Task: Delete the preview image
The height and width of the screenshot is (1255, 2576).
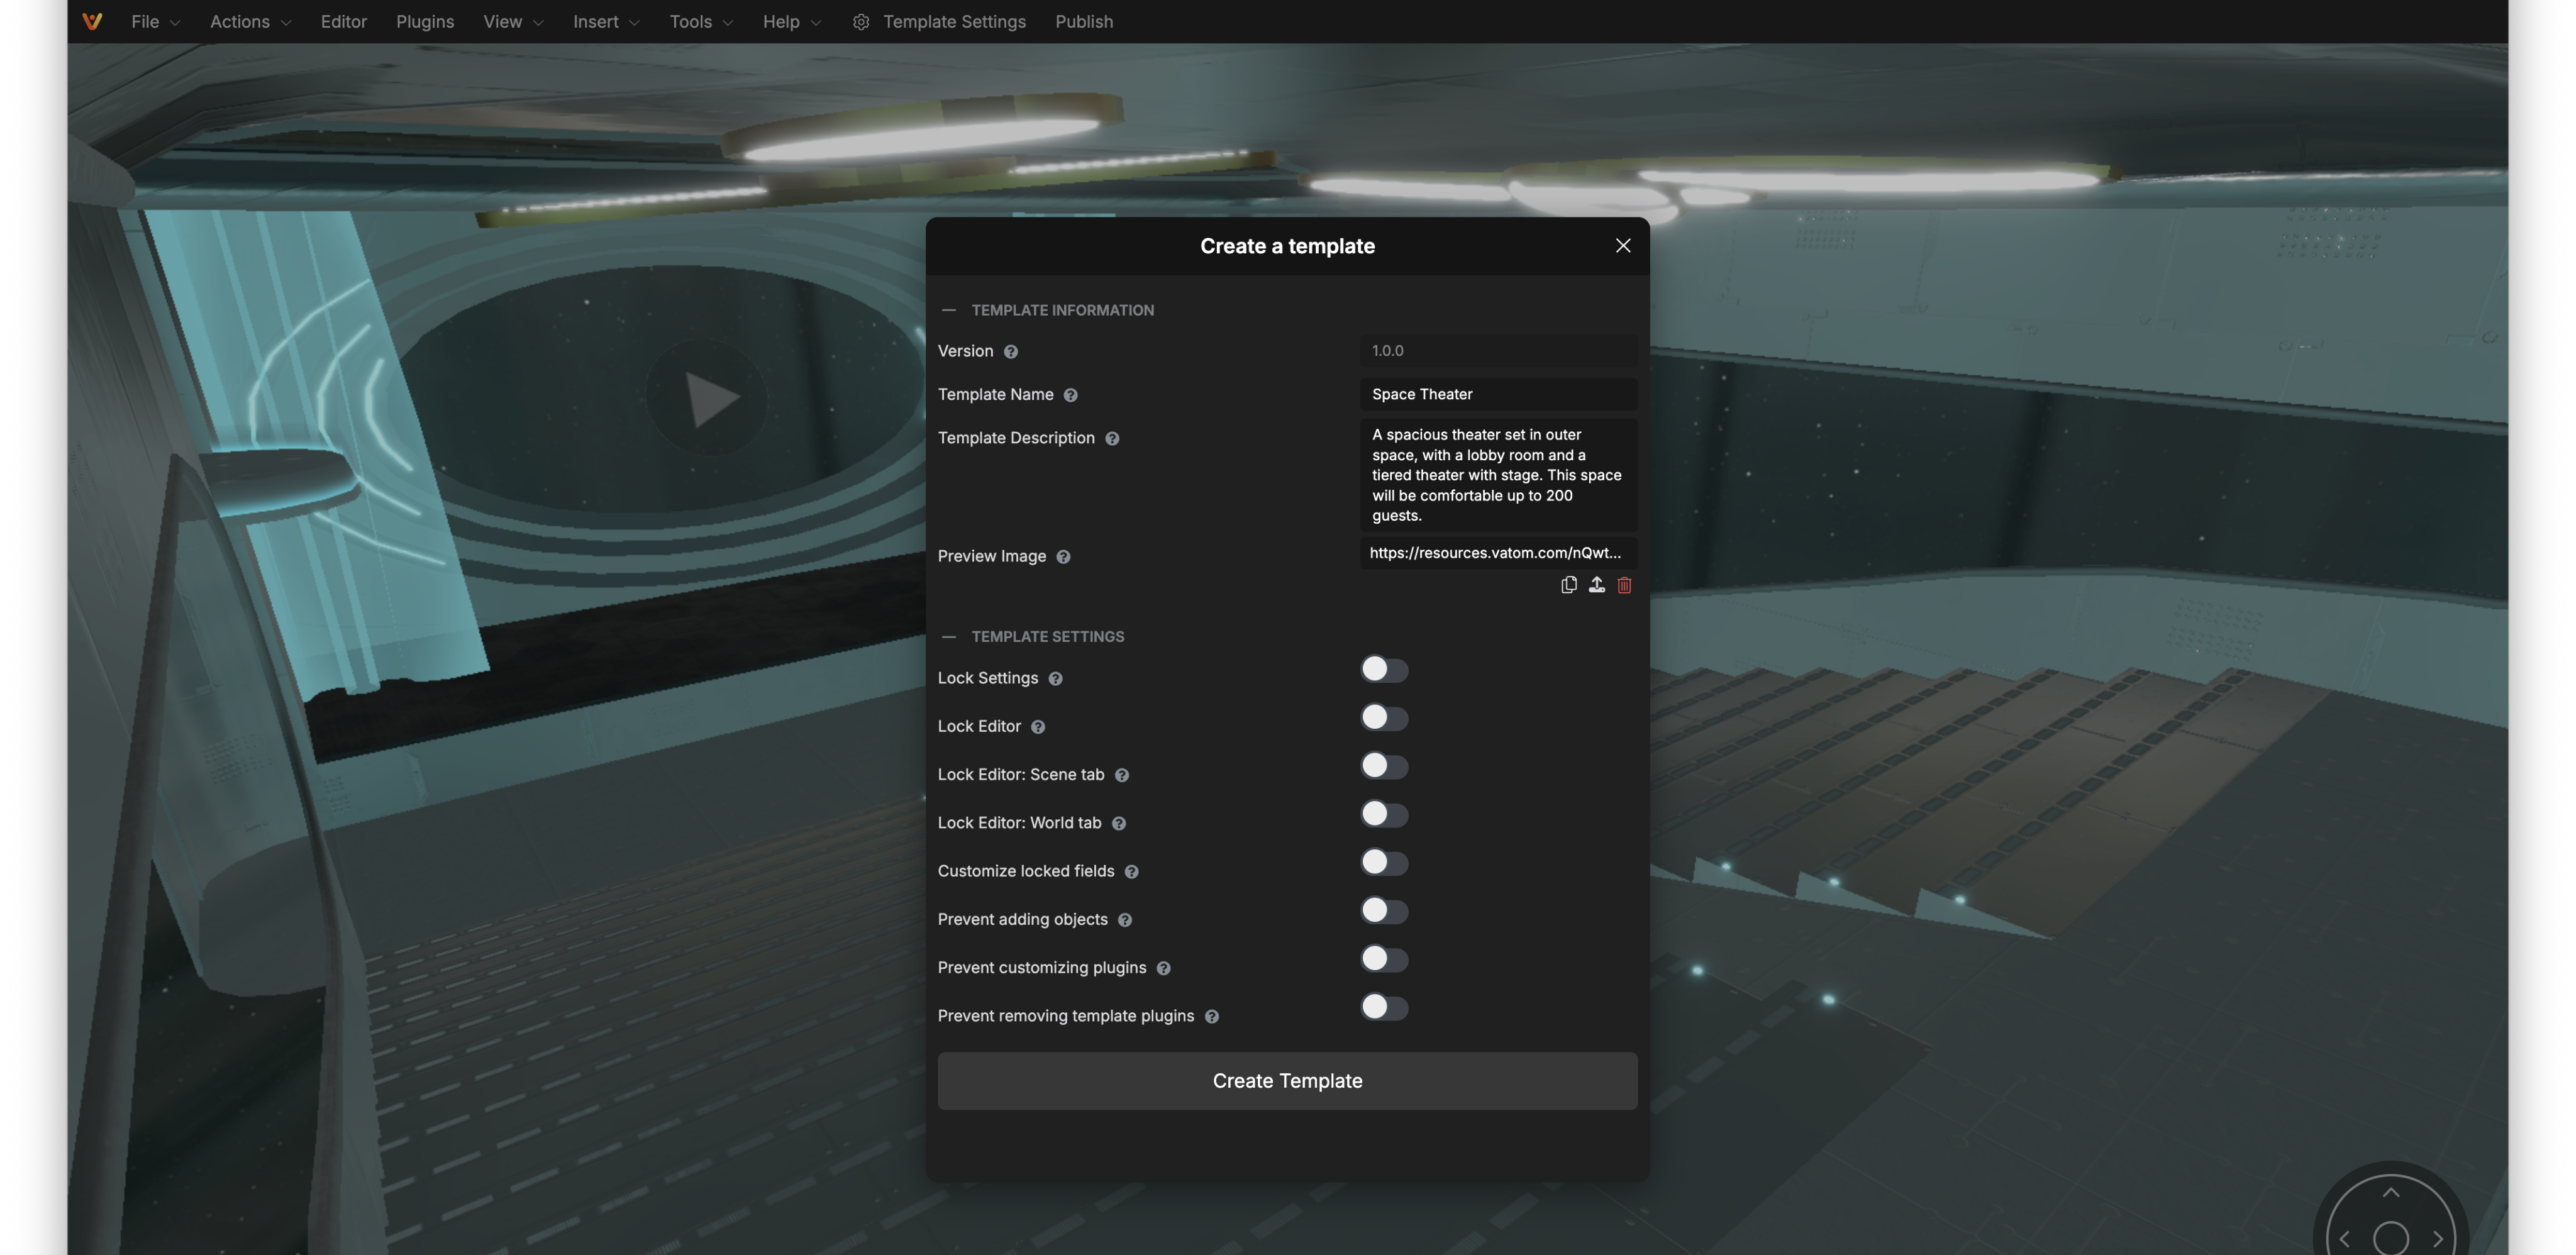Action: click(1625, 585)
